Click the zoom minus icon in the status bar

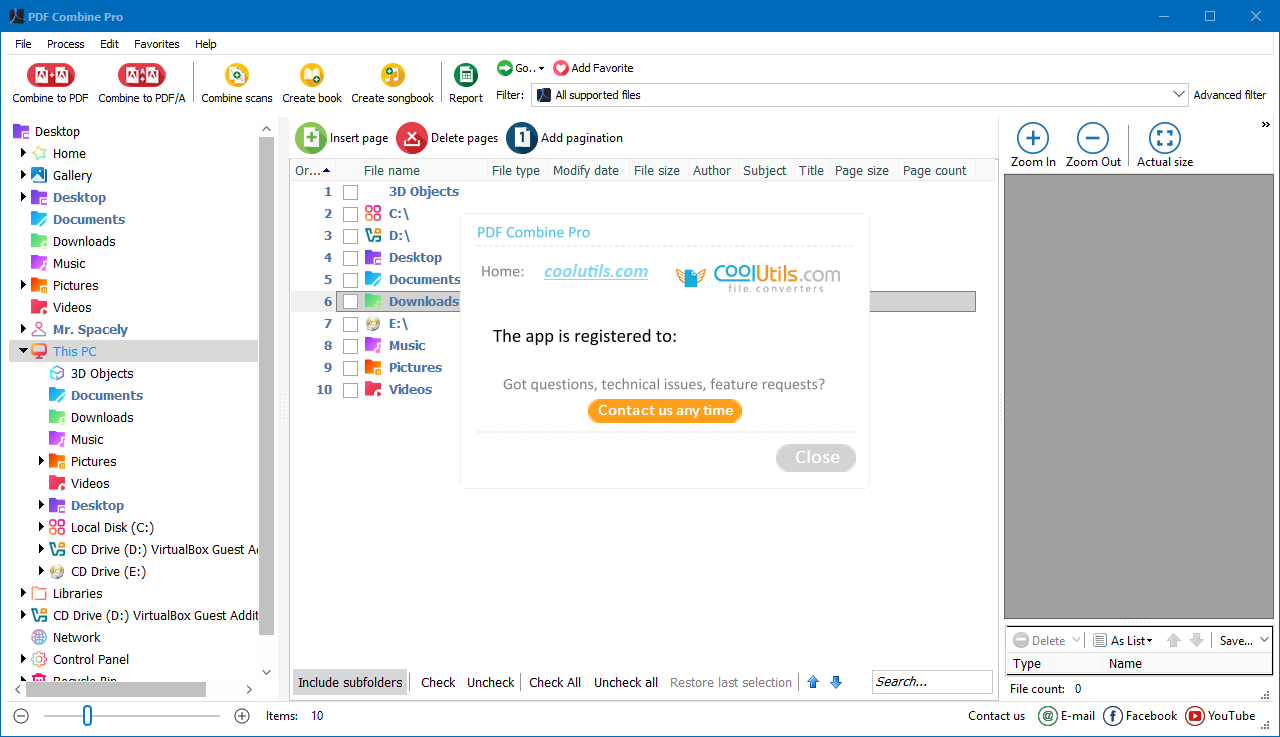pyautogui.click(x=21, y=716)
